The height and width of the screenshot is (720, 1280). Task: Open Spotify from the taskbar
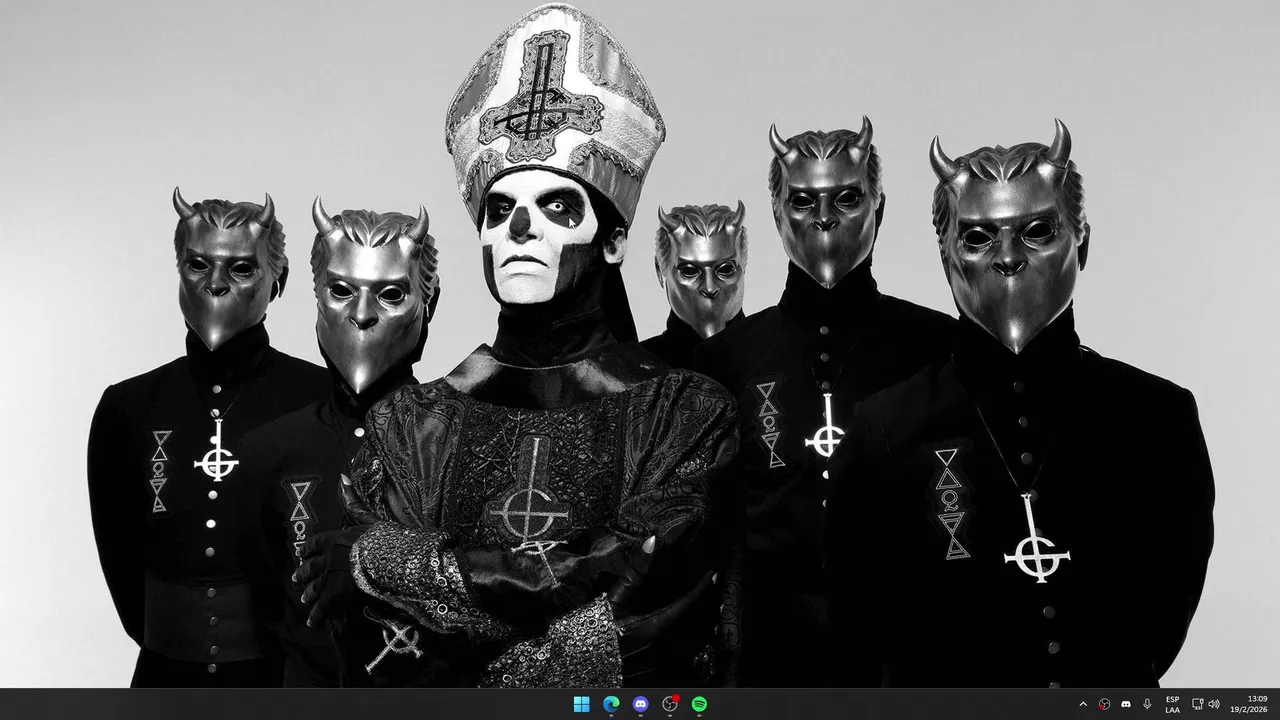click(699, 704)
